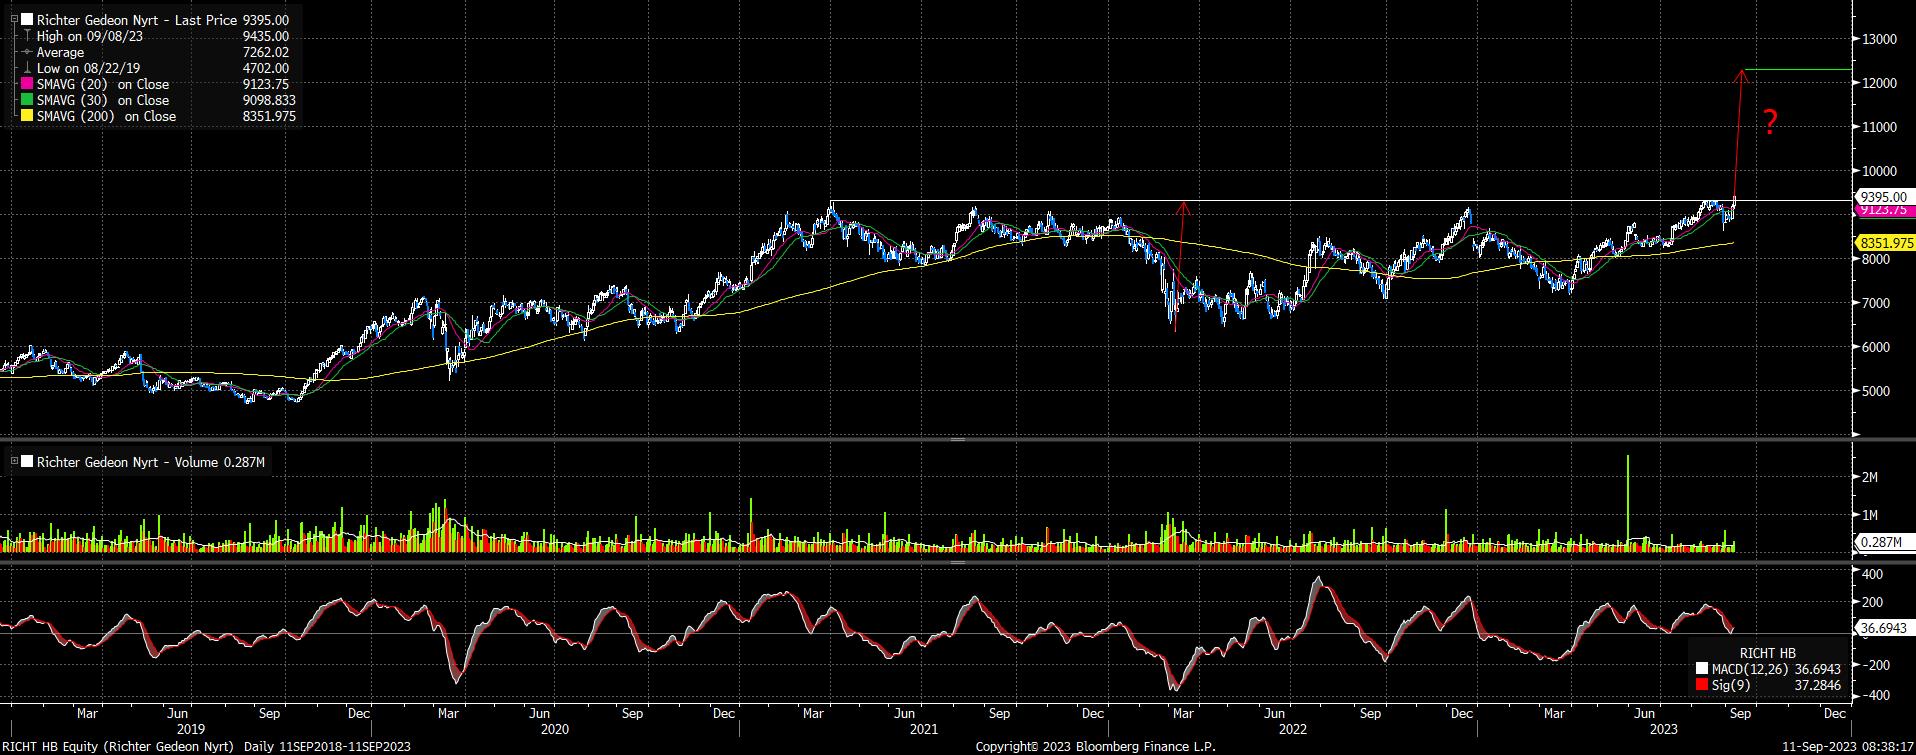1916x755 pixels.
Task: Click the Low on 08/22/19 marker icon
Action: click(x=27, y=68)
